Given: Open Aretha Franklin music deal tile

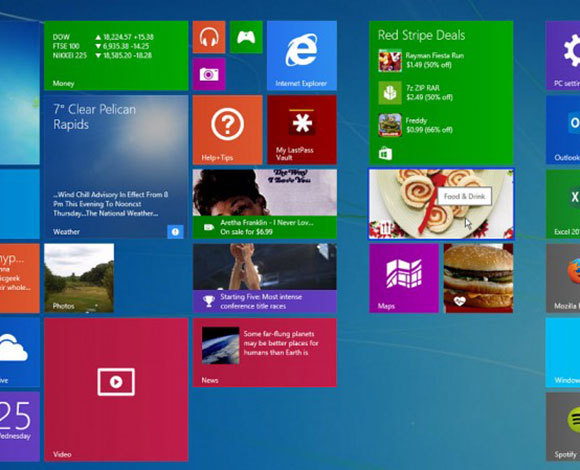Looking at the screenshot, I should [265, 204].
